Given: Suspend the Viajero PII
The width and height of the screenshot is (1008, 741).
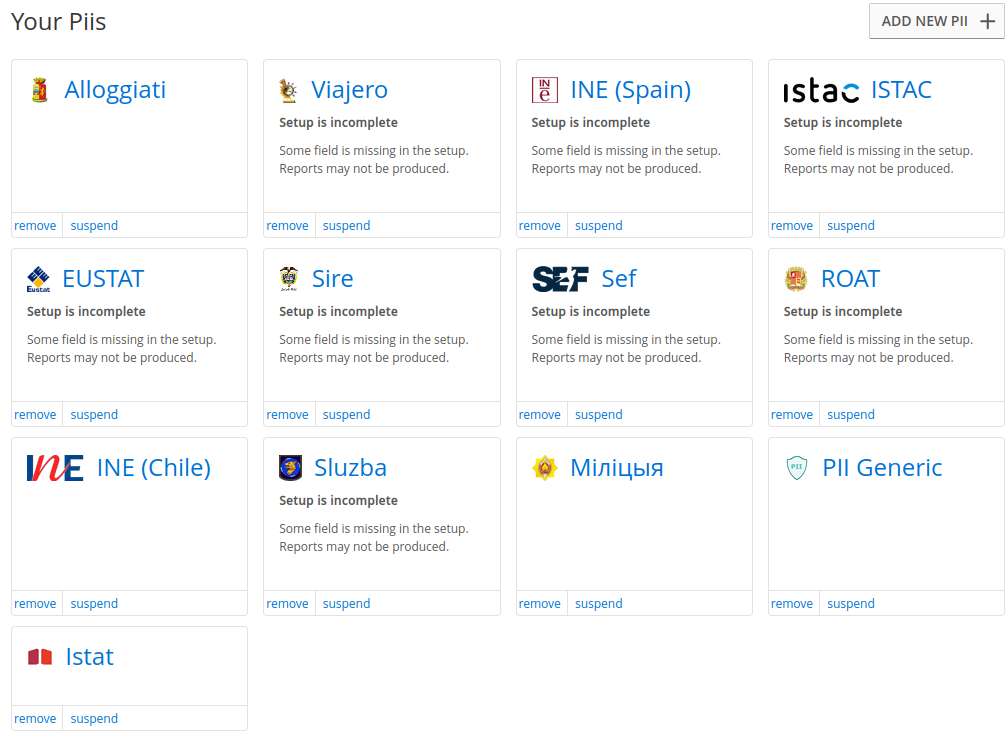Looking at the screenshot, I should [x=346, y=226].
